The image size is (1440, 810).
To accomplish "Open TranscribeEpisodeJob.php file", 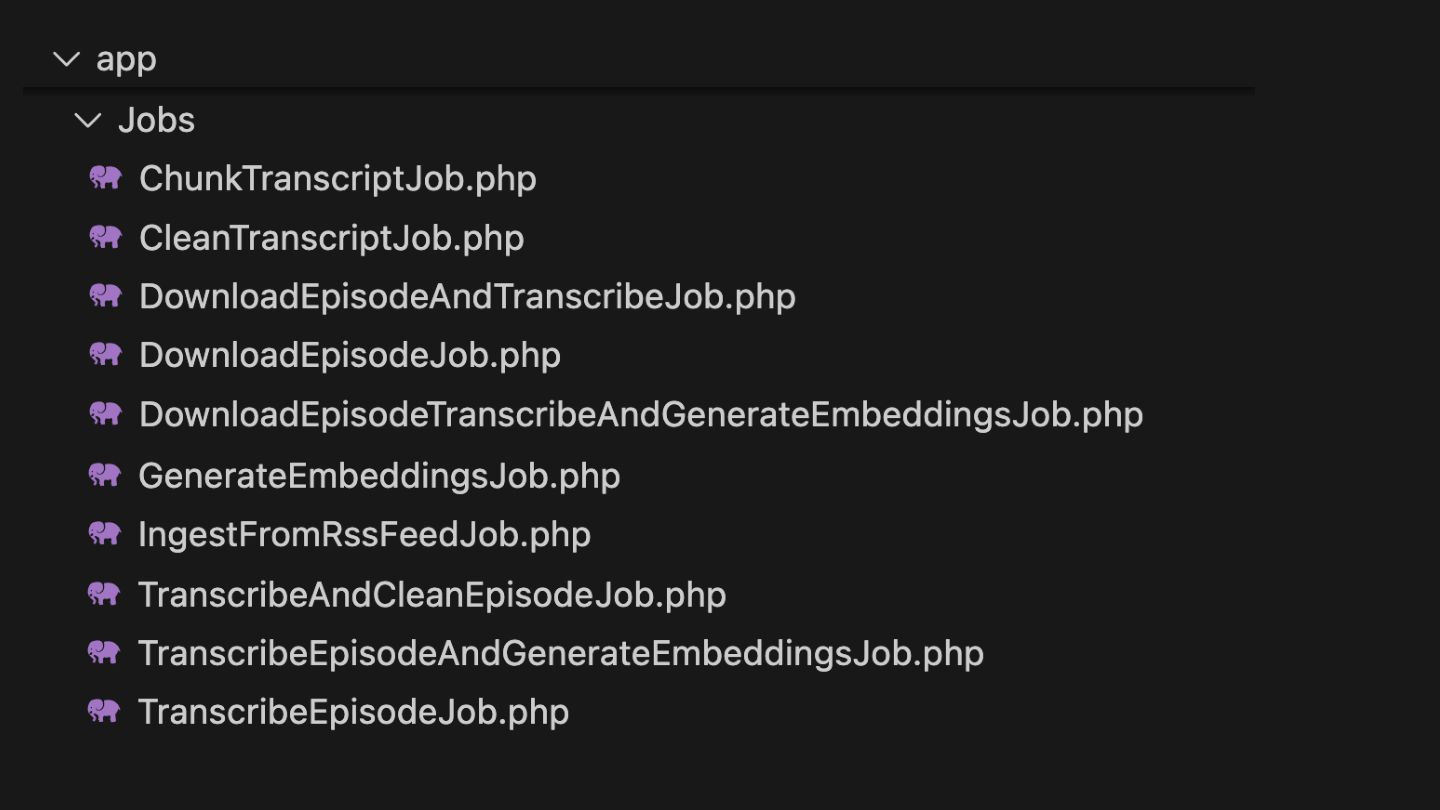I will point(353,712).
